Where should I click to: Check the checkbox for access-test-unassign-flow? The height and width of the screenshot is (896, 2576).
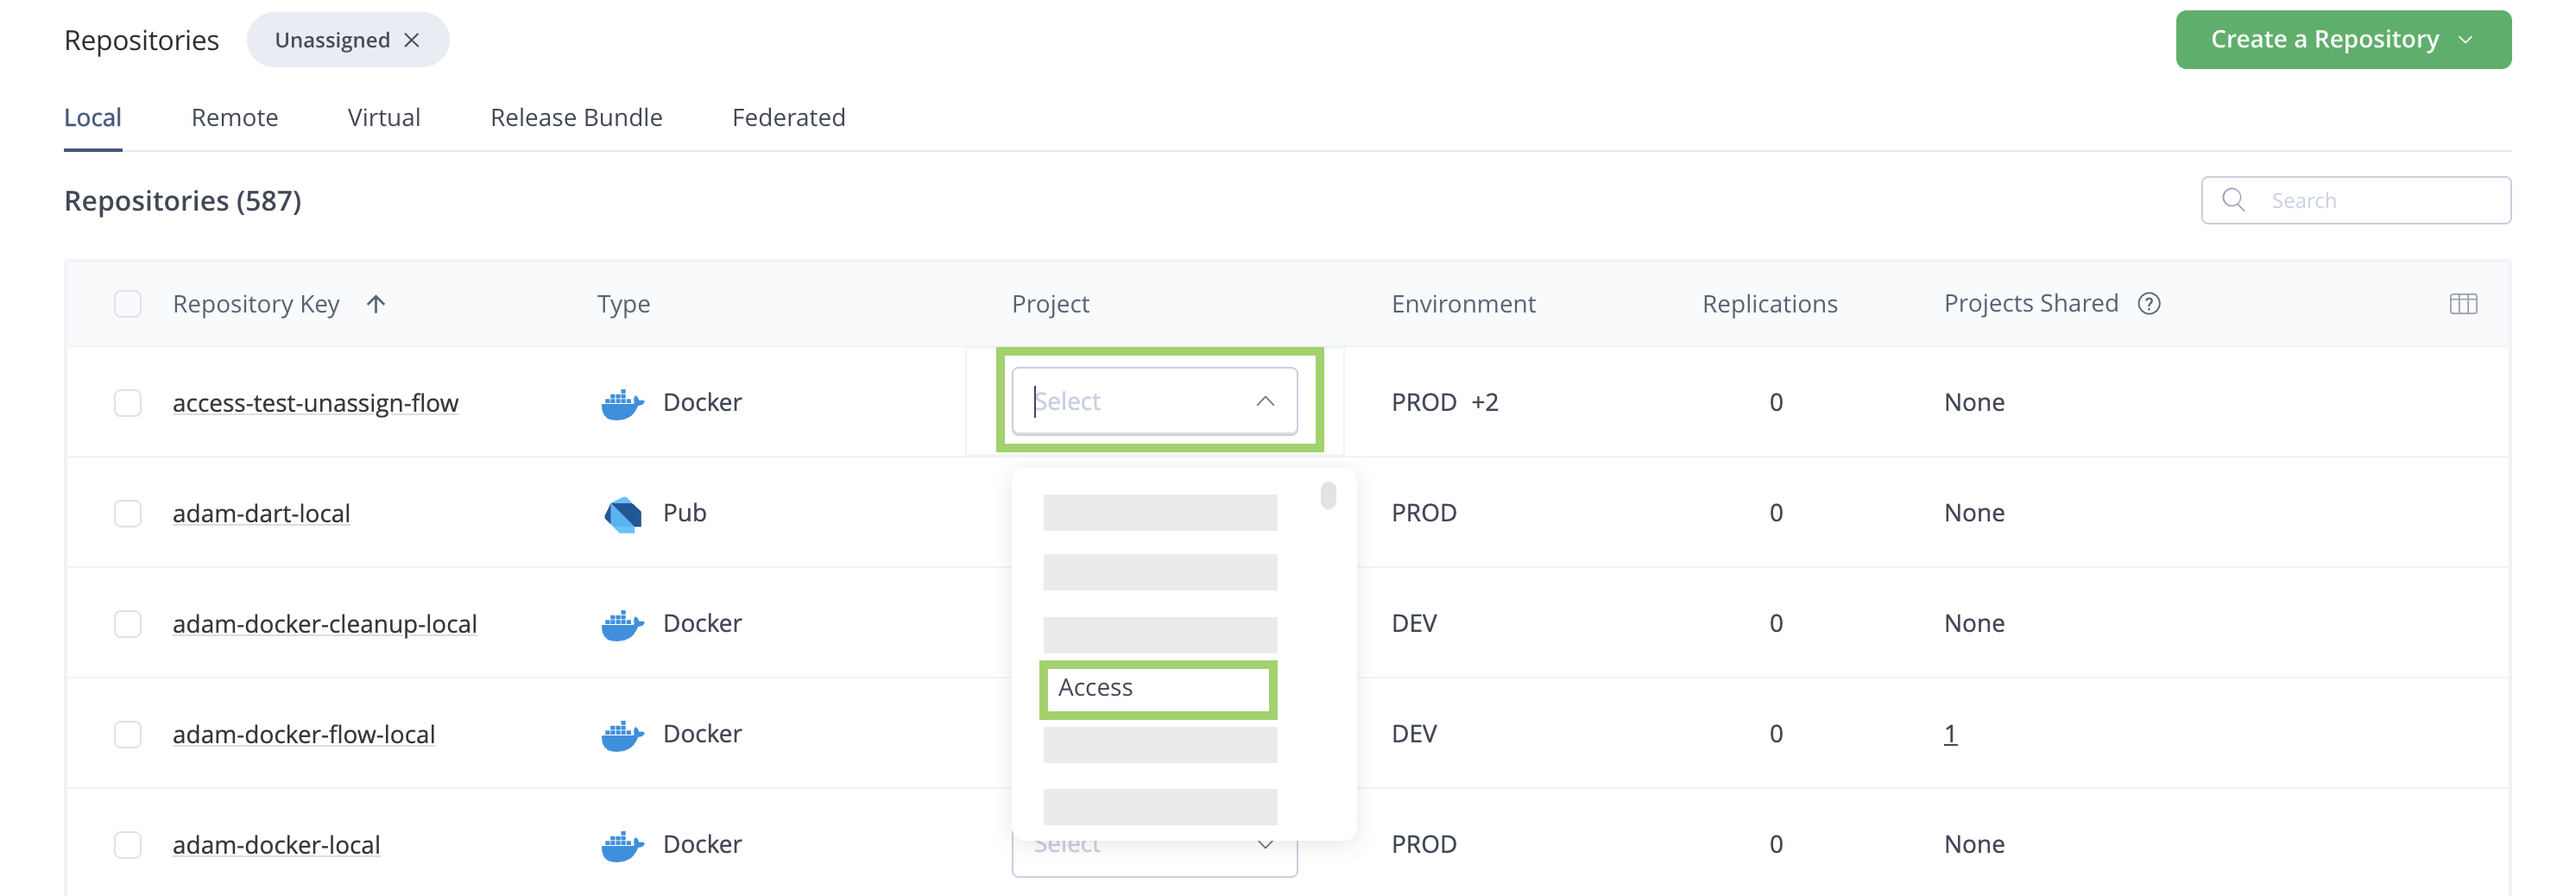[x=127, y=402]
